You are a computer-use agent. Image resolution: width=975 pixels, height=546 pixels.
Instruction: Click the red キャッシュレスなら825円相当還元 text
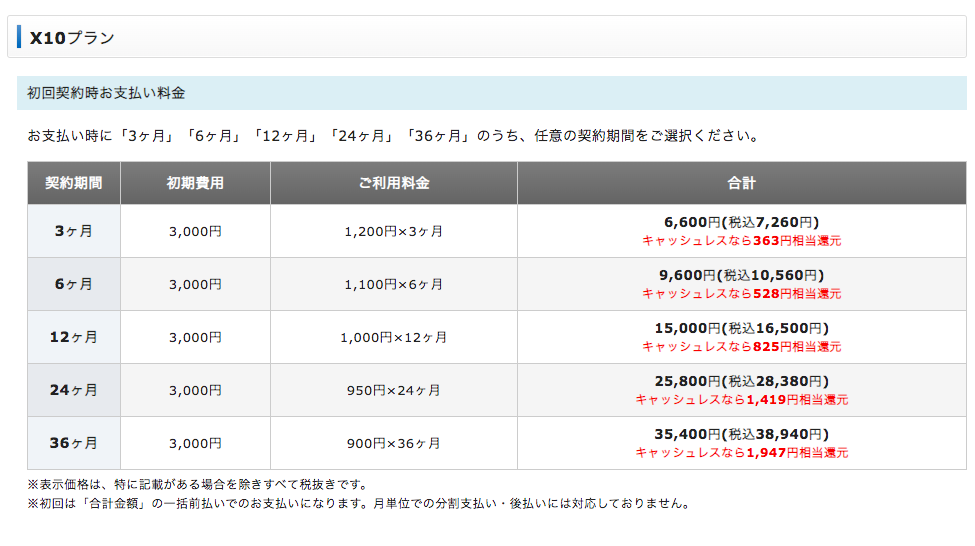(742, 346)
